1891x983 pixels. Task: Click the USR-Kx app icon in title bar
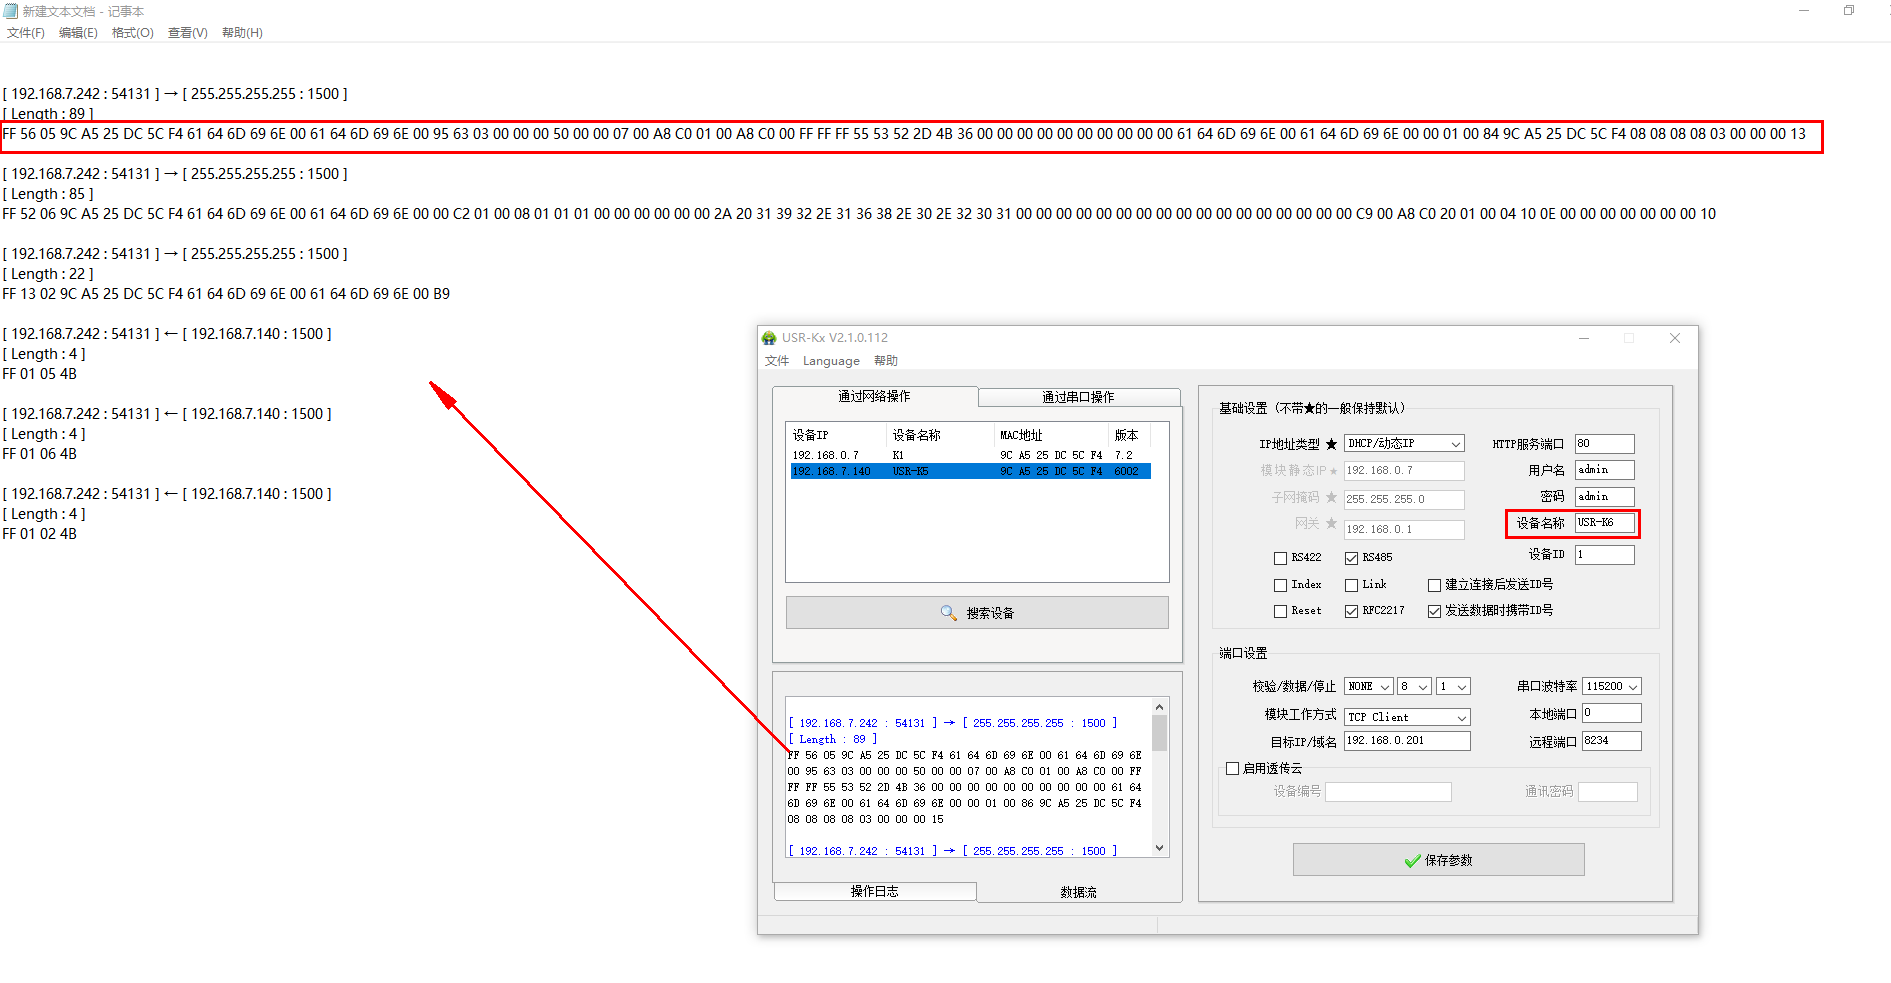(769, 338)
